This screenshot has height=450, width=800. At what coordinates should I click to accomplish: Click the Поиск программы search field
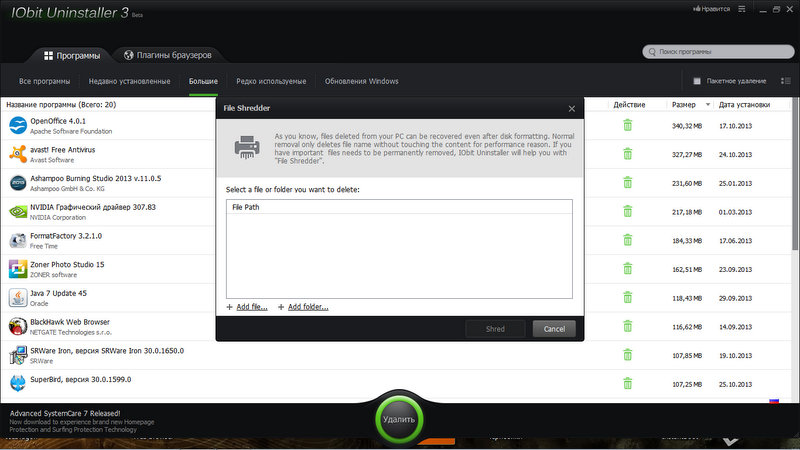tap(718, 52)
